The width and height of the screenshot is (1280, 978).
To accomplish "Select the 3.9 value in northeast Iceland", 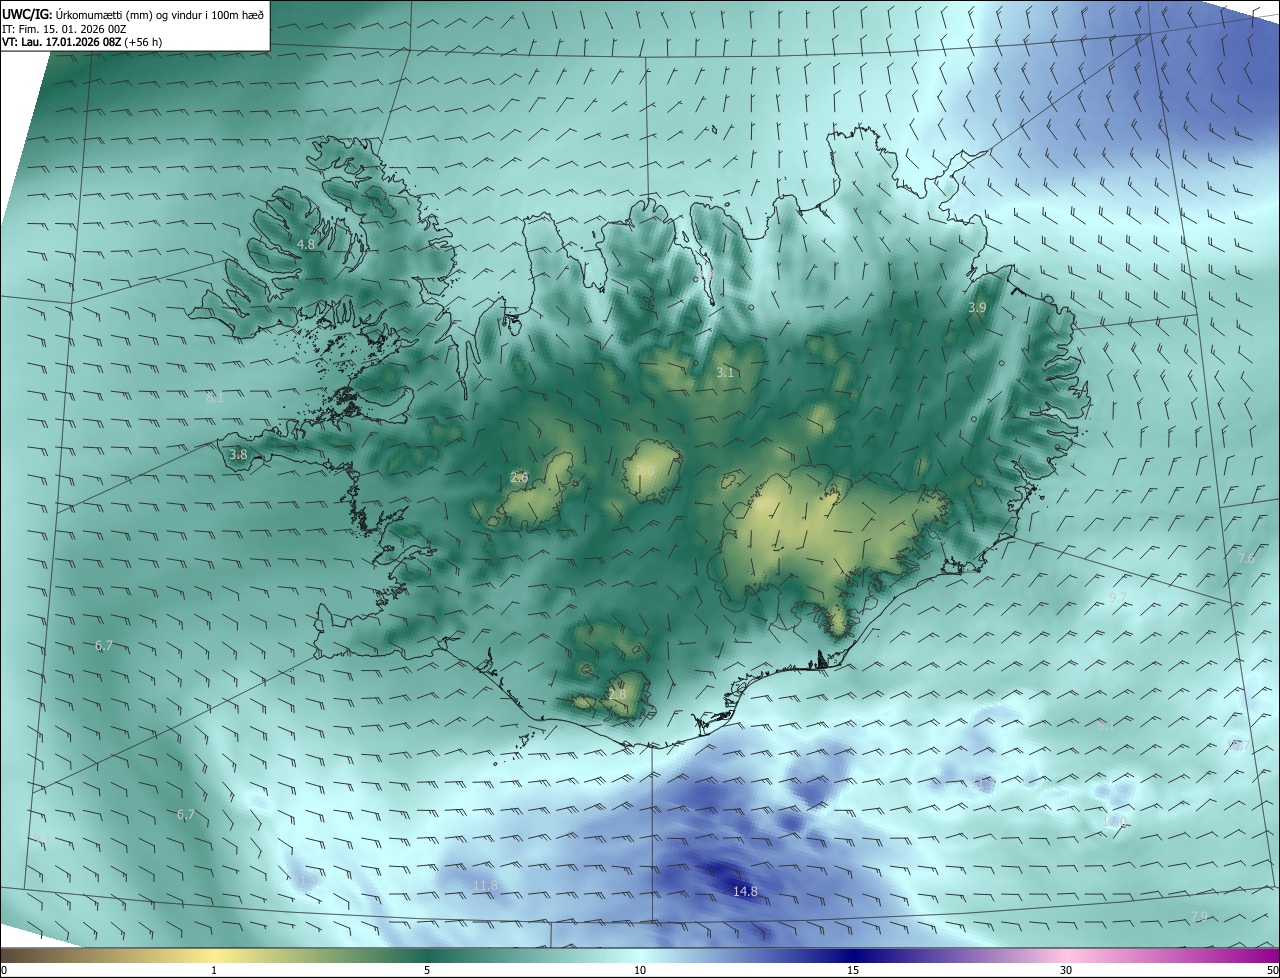I will coord(977,308).
